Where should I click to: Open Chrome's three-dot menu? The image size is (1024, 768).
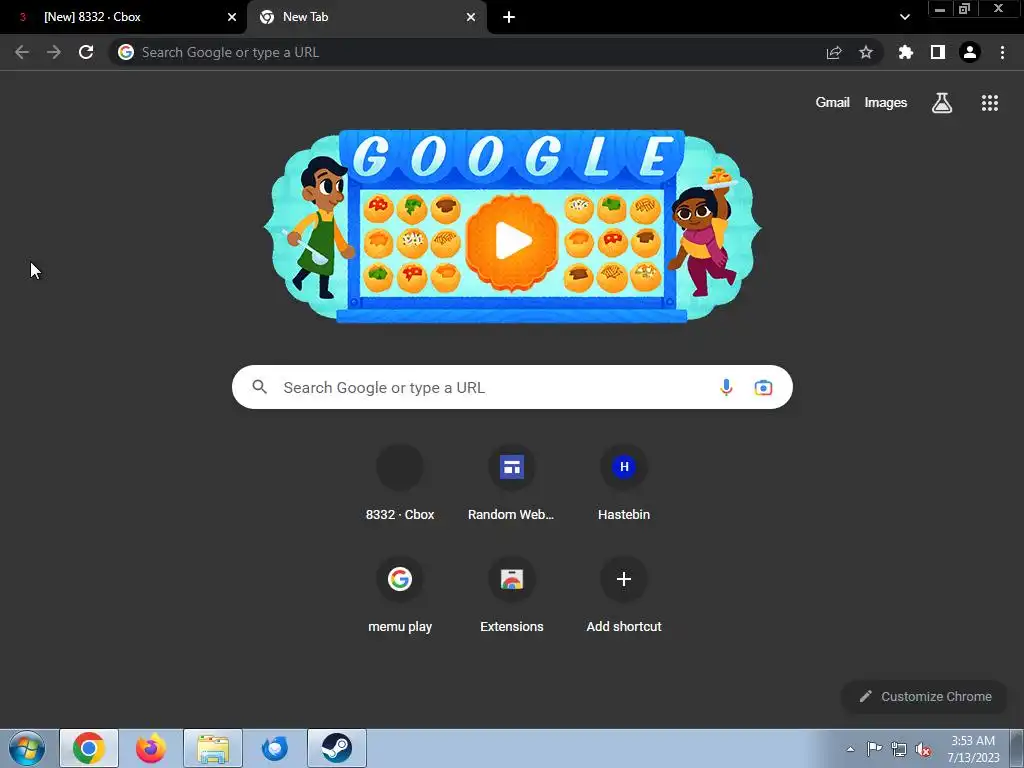(x=1002, y=52)
